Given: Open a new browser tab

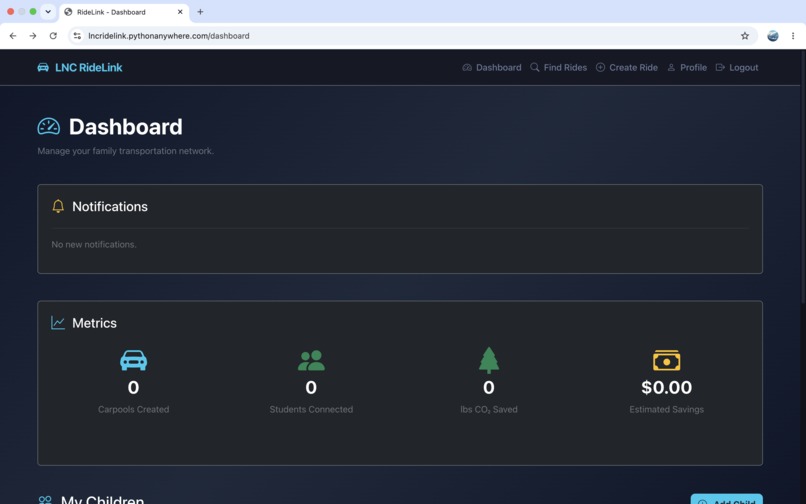Looking at the screenshot, I should click(200, 12).
